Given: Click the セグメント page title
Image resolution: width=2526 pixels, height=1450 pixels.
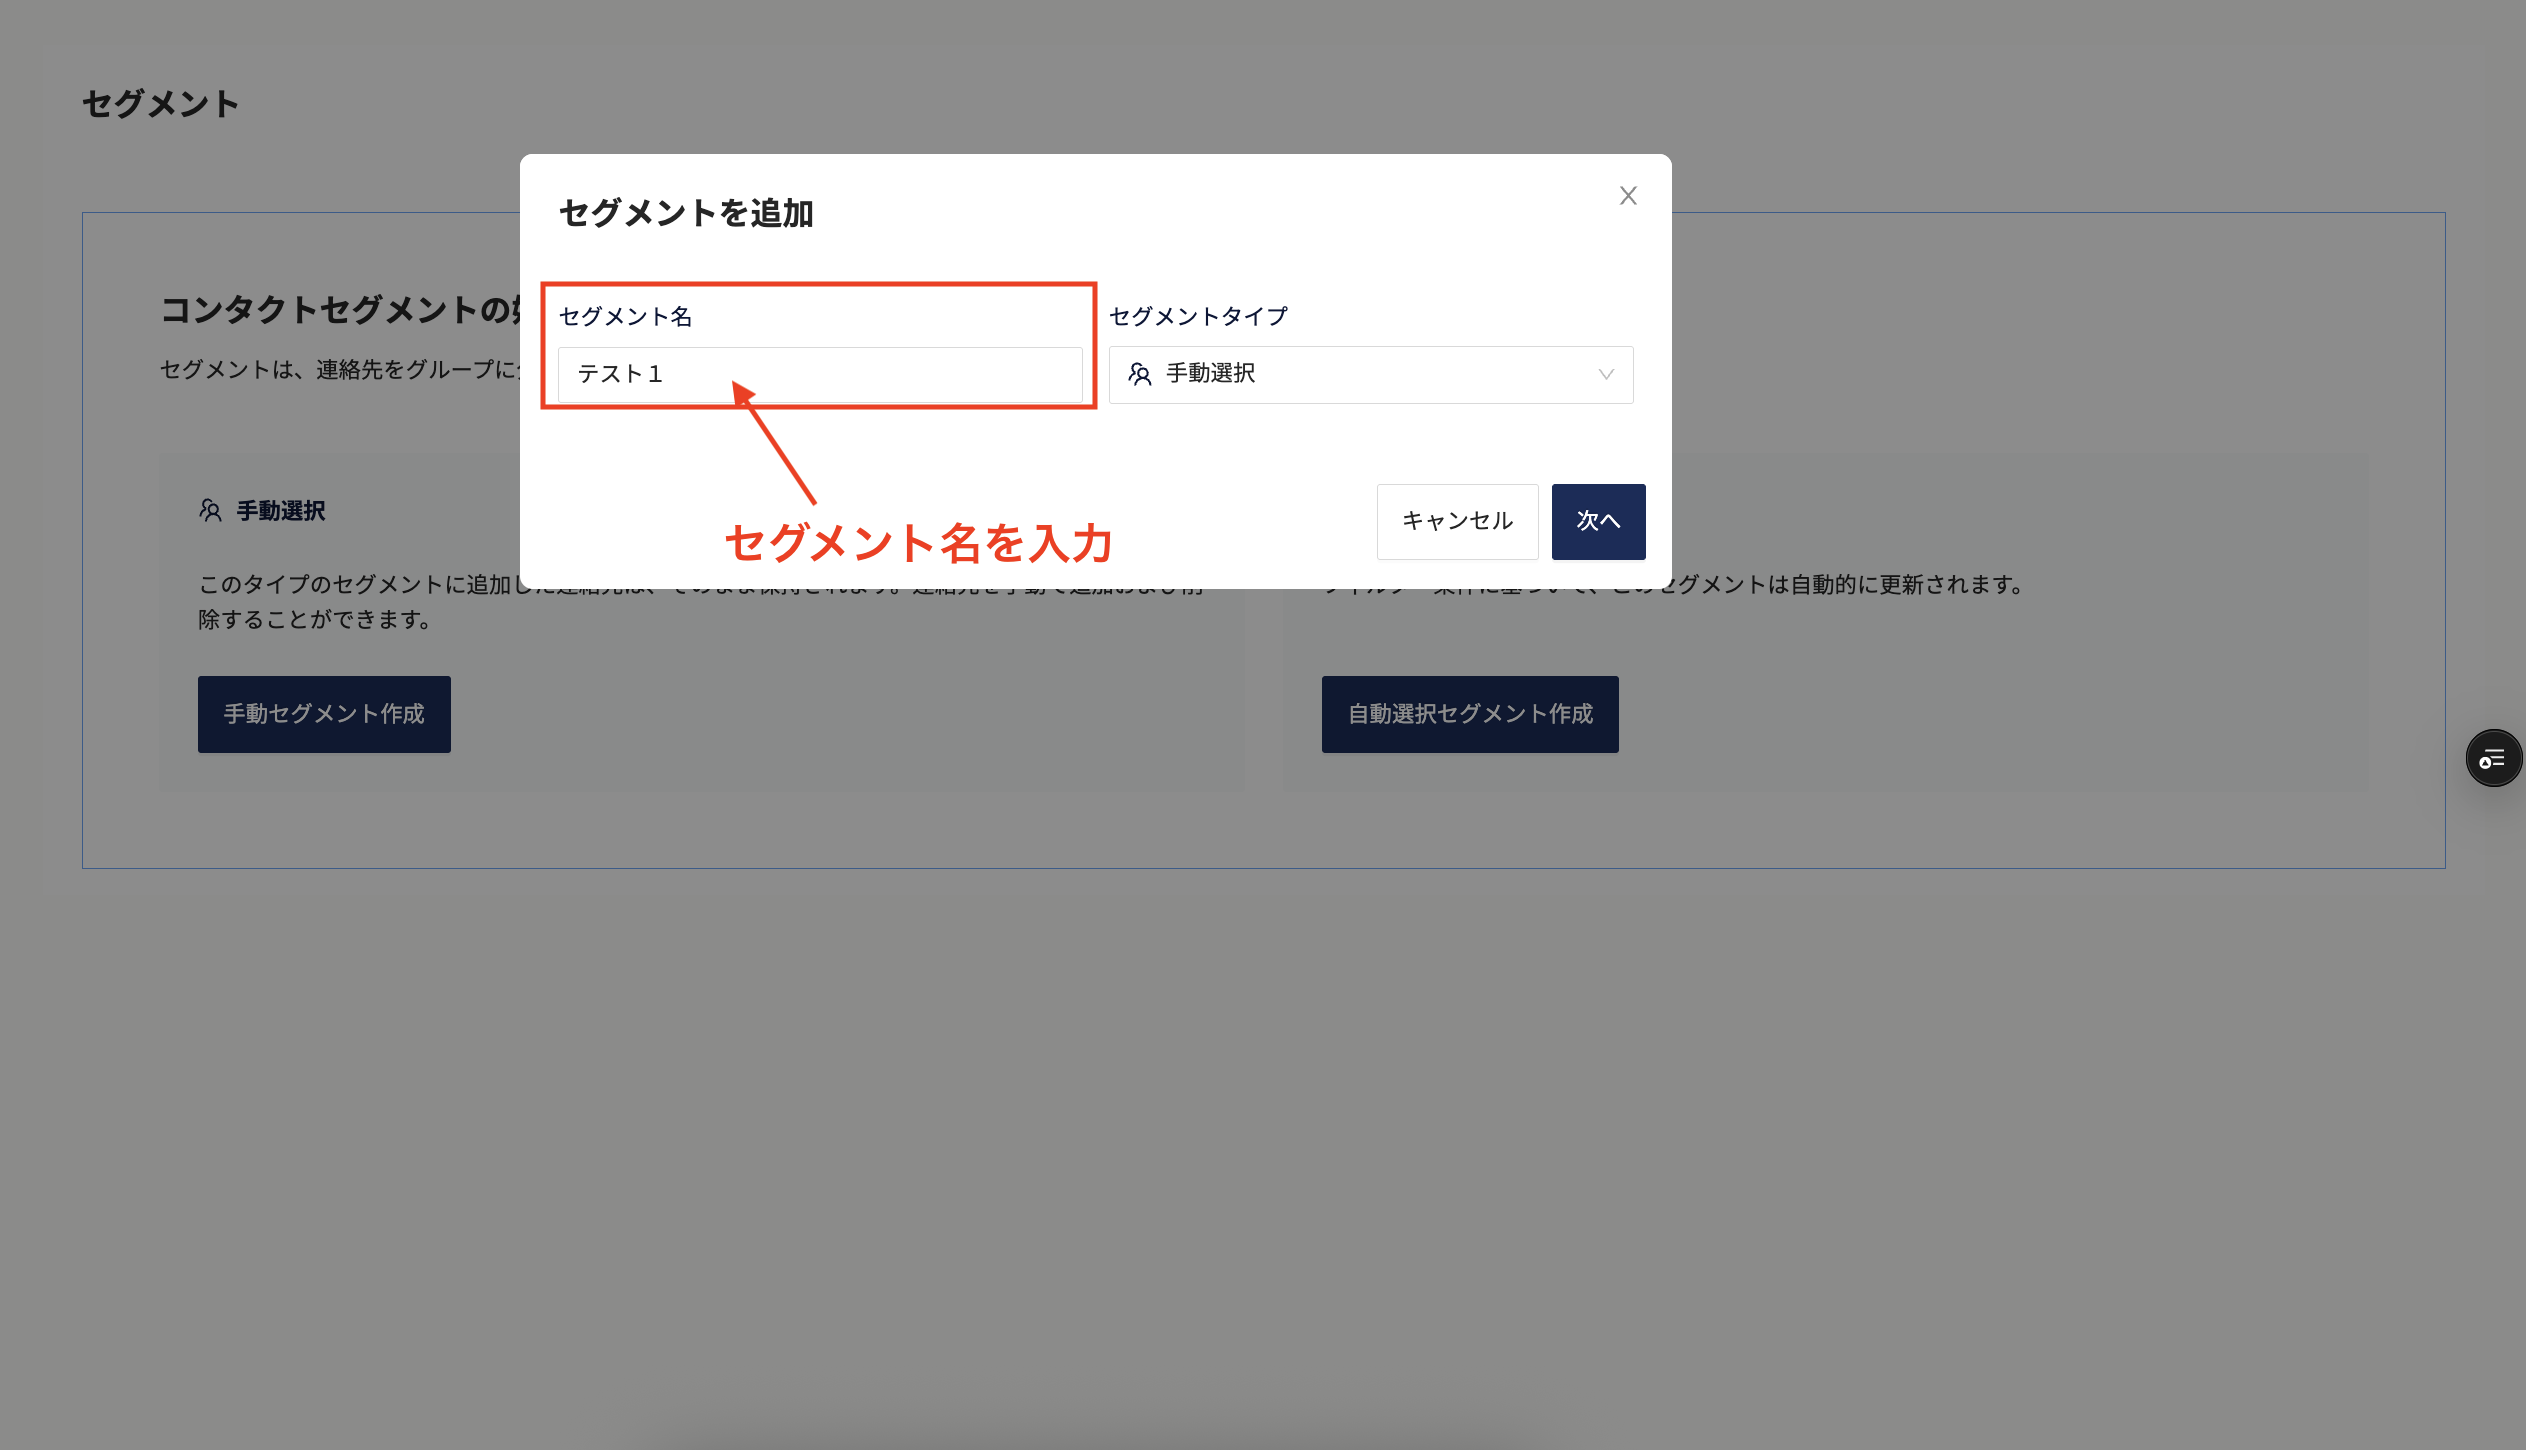Looking at the screenshot, I should pos(161,104).
